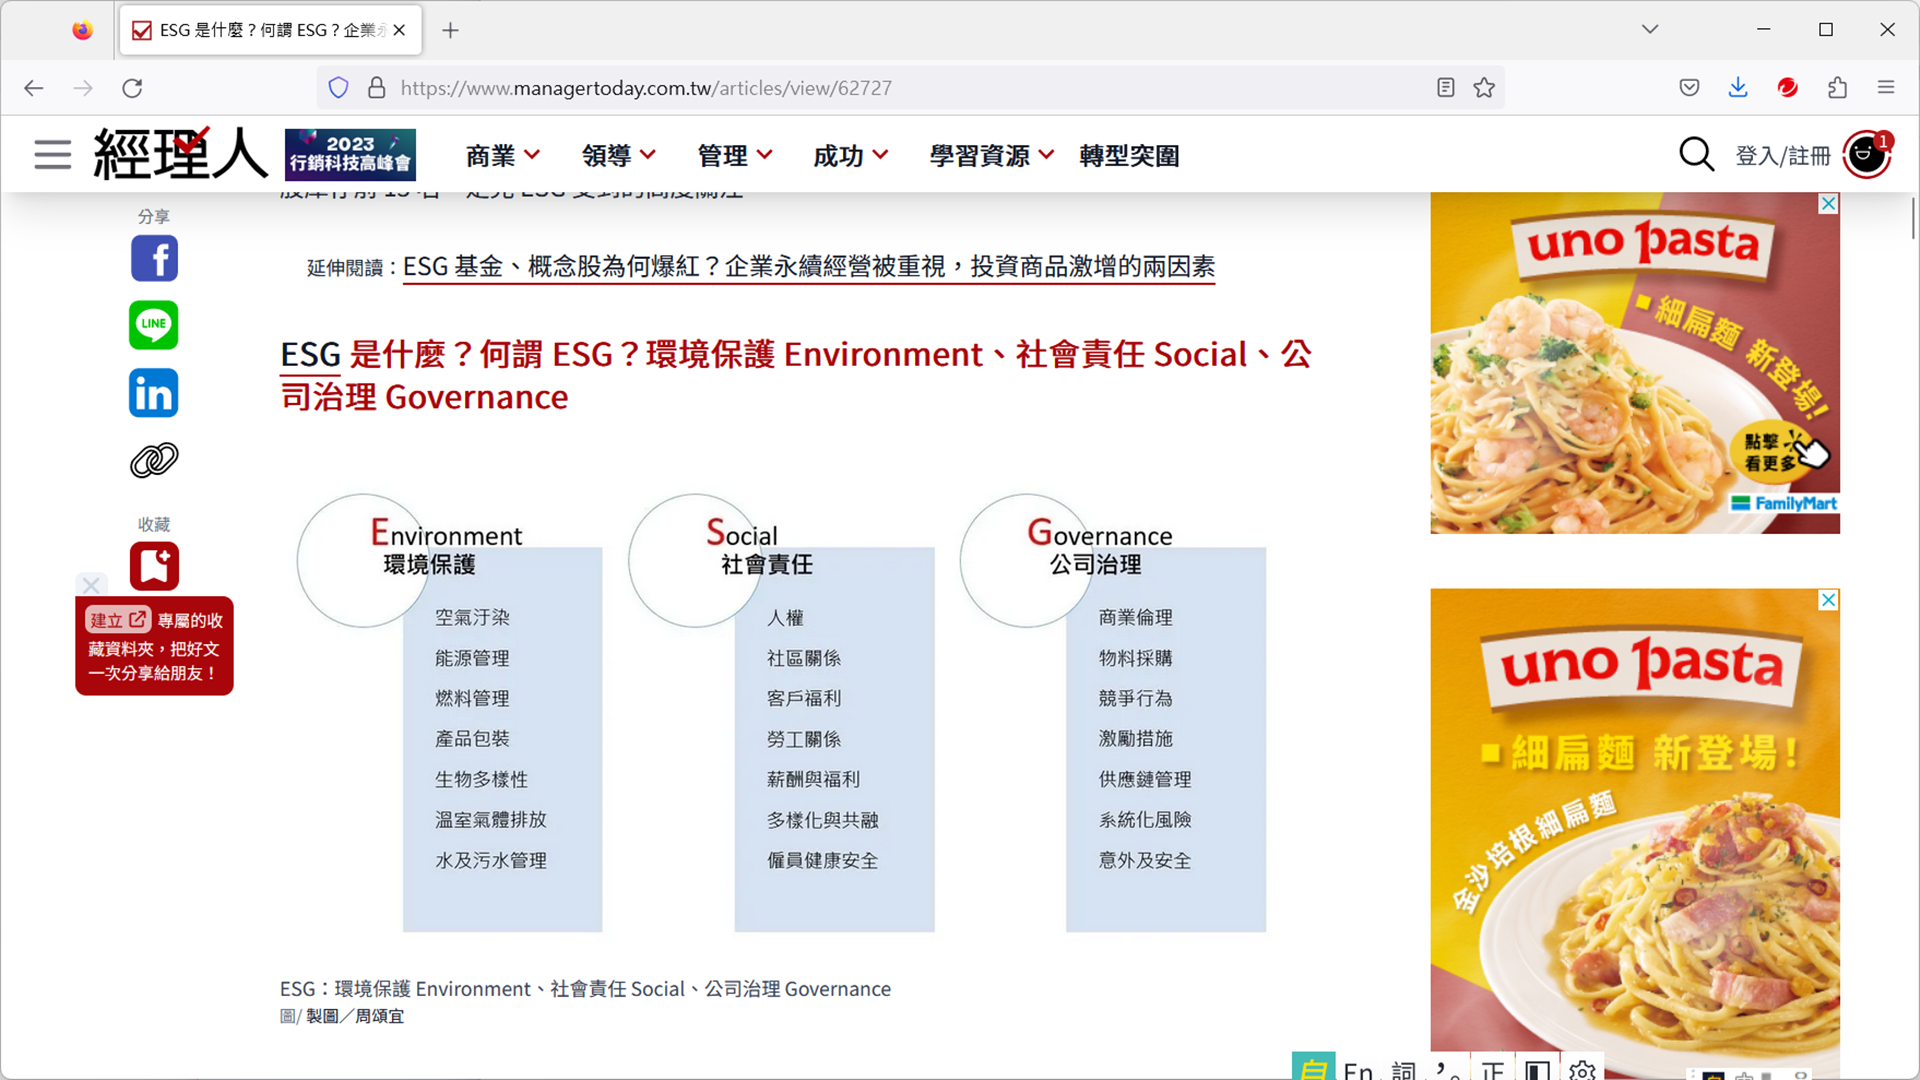Toggle IME 正 traditional character mode
This screenshot has width=1920, height=1080.
pyautogui.click(x=1493, y=1071)
